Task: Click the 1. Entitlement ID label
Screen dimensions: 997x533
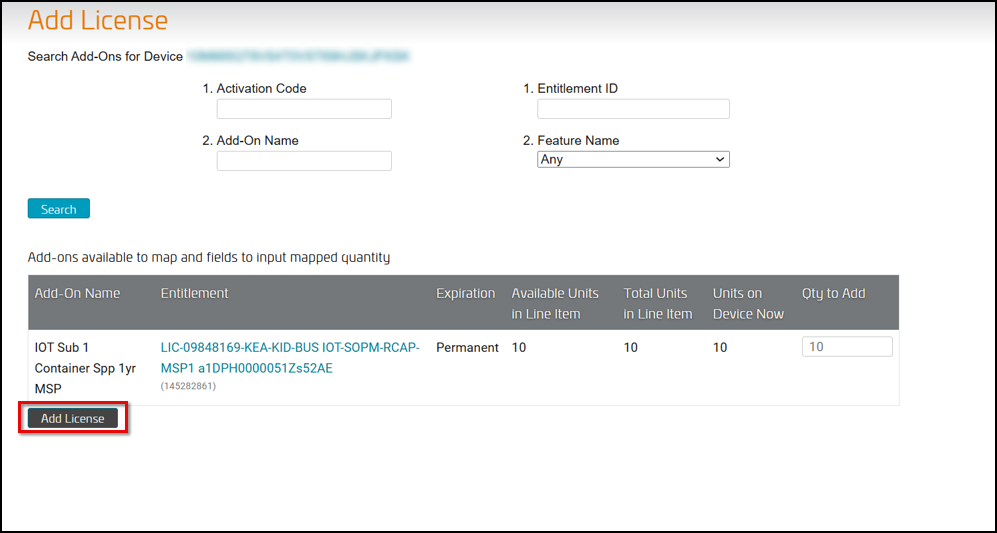Action: coord(570,89)
